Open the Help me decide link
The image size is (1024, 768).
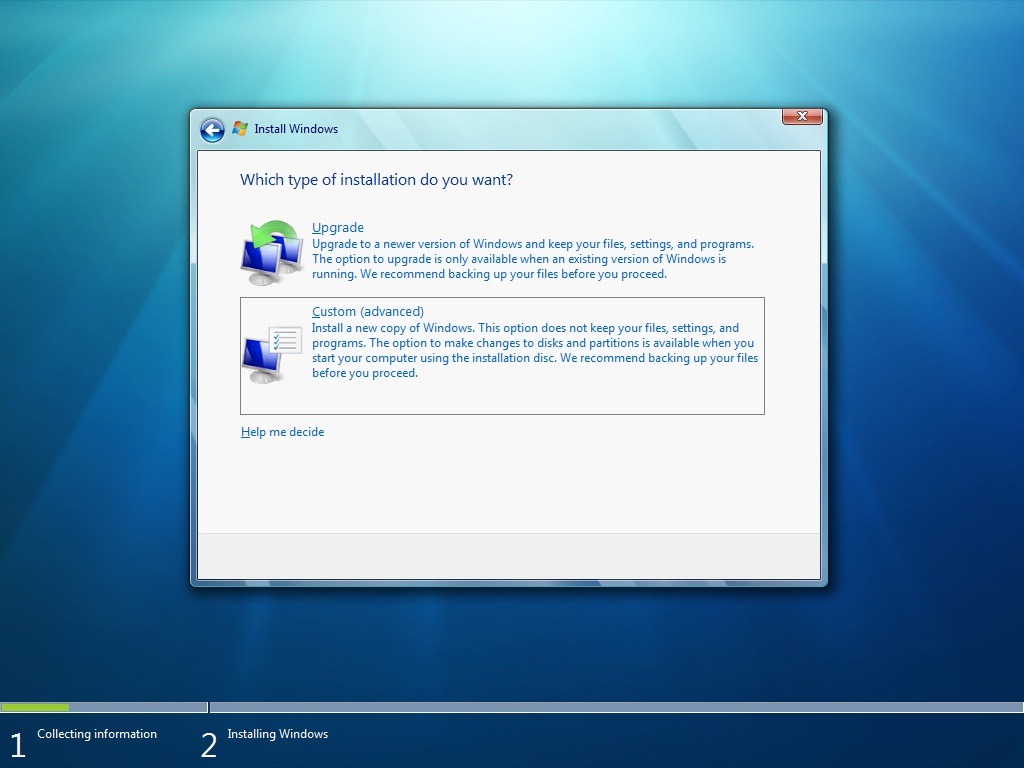282,432
